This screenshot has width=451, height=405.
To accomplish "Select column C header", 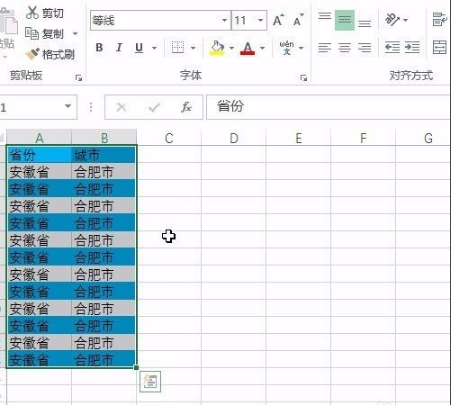I will point(169,138).
